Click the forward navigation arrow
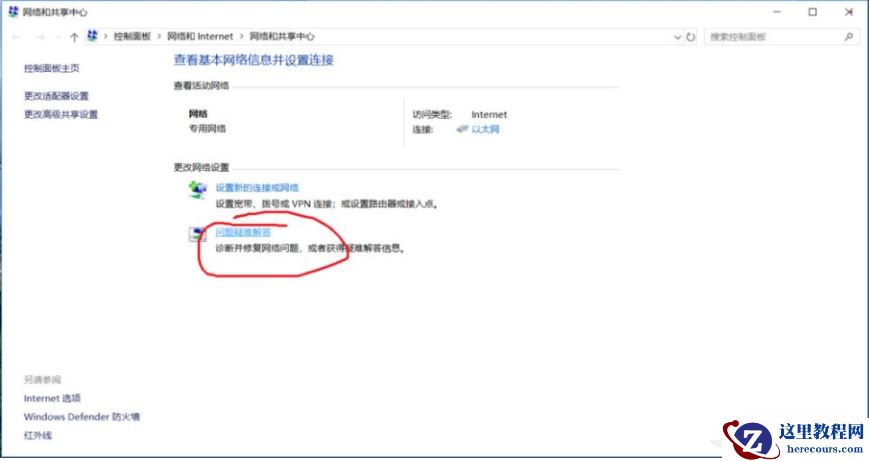Screen dimensions: 869x461 point(40,37)
